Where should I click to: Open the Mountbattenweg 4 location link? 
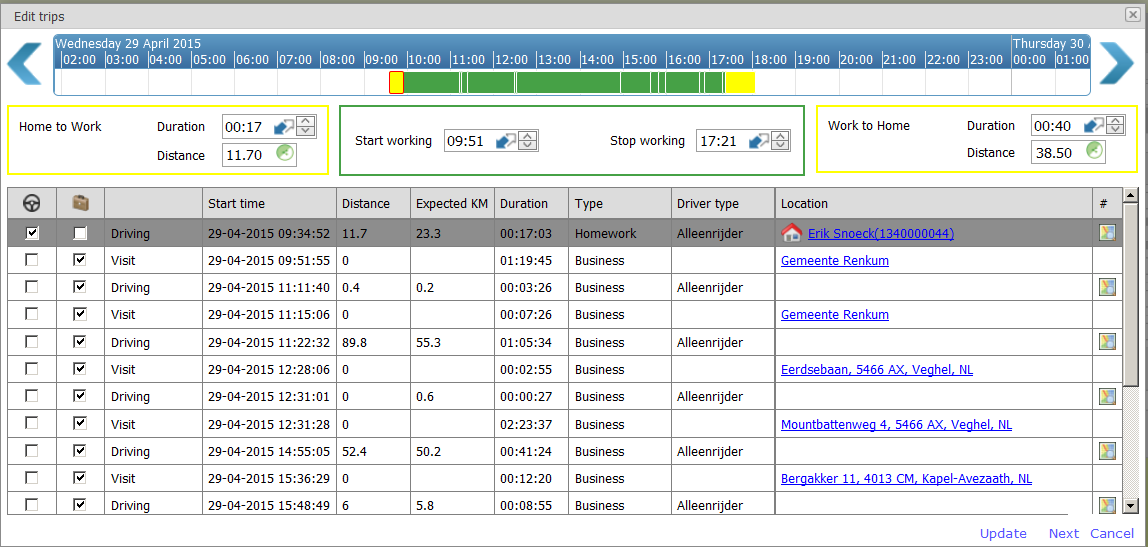(895, 425)
